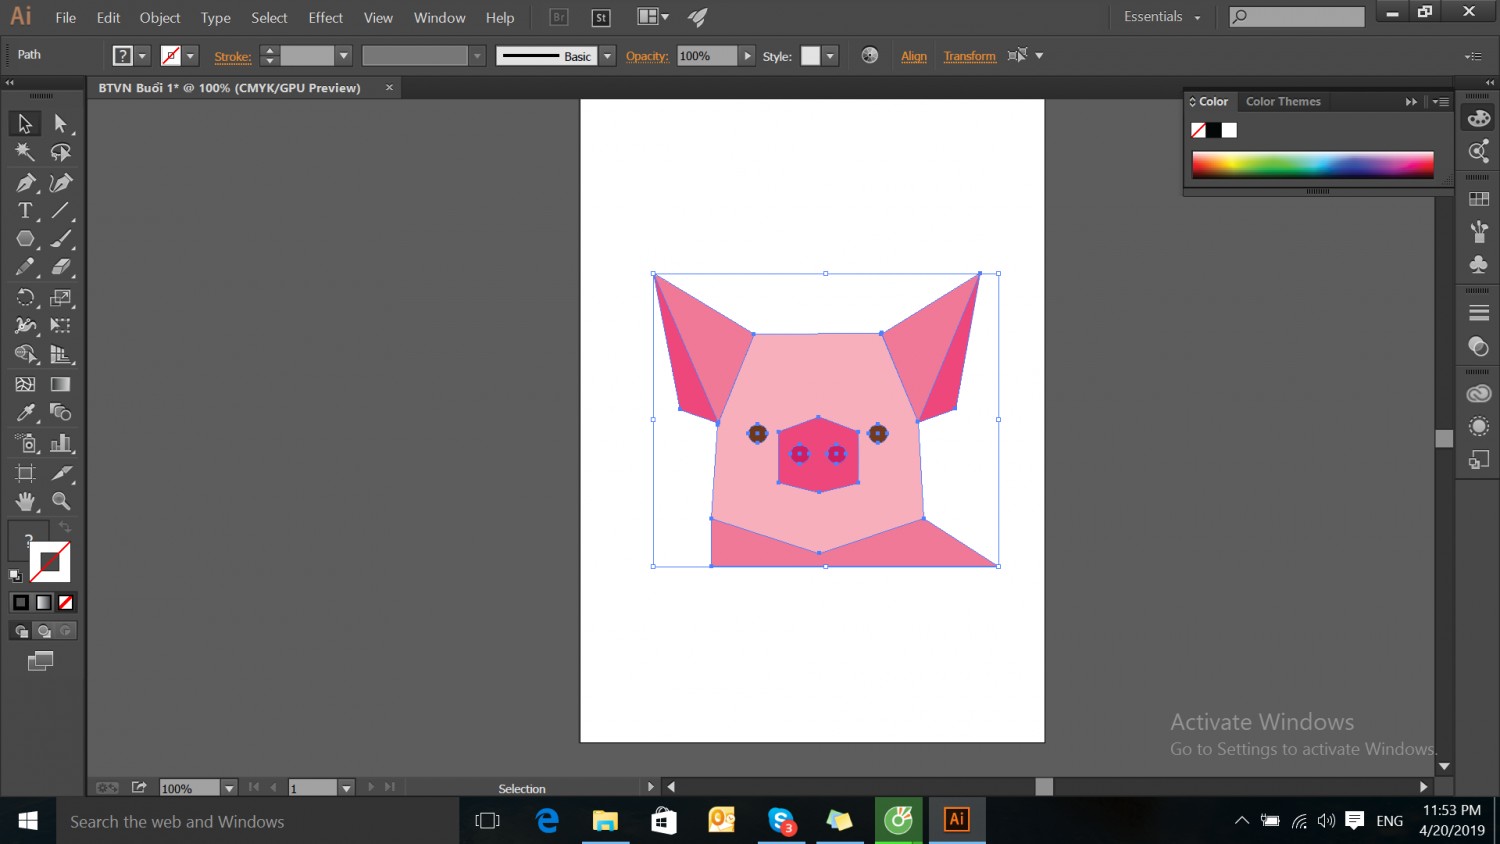This screenshot has height=844, width=1500.
Task: Activate the Hand tool
Action: coord(25,501)
